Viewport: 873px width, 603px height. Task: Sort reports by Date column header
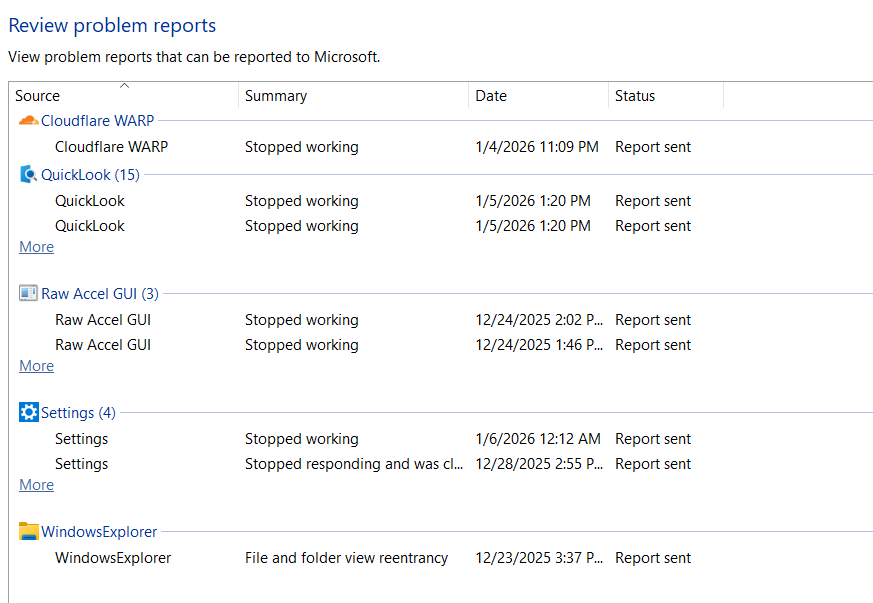click(x=491, y=96)
